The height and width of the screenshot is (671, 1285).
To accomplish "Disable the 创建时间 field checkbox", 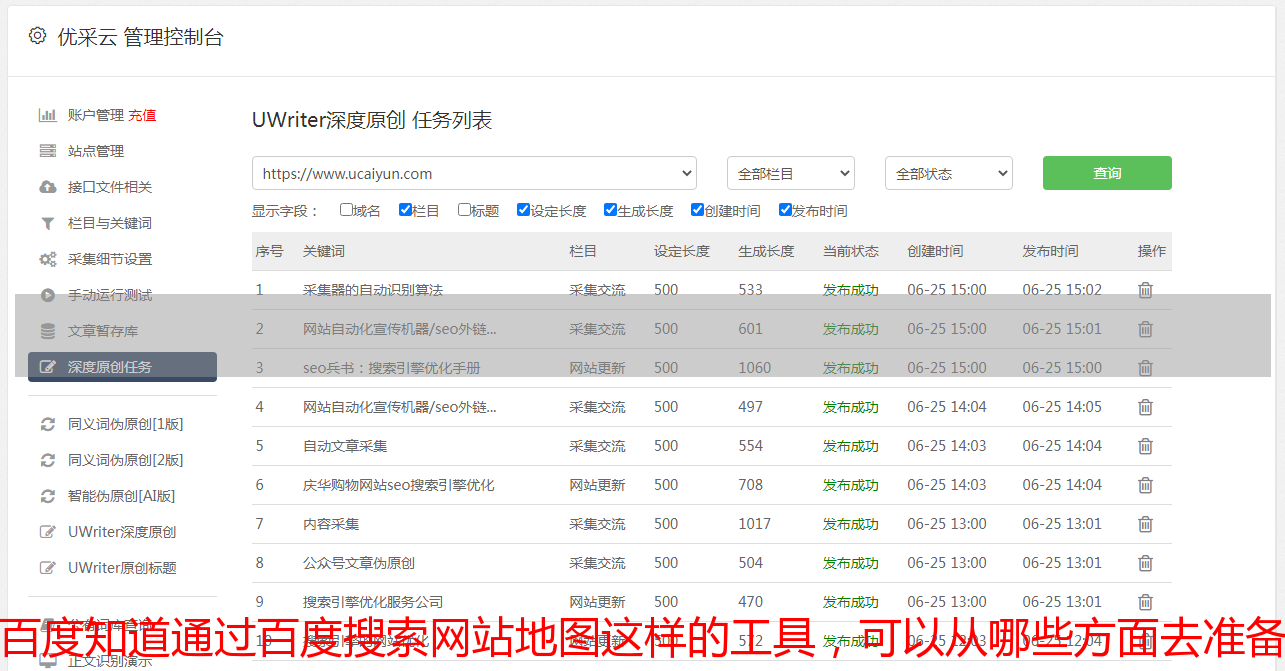I will point(697,210).
